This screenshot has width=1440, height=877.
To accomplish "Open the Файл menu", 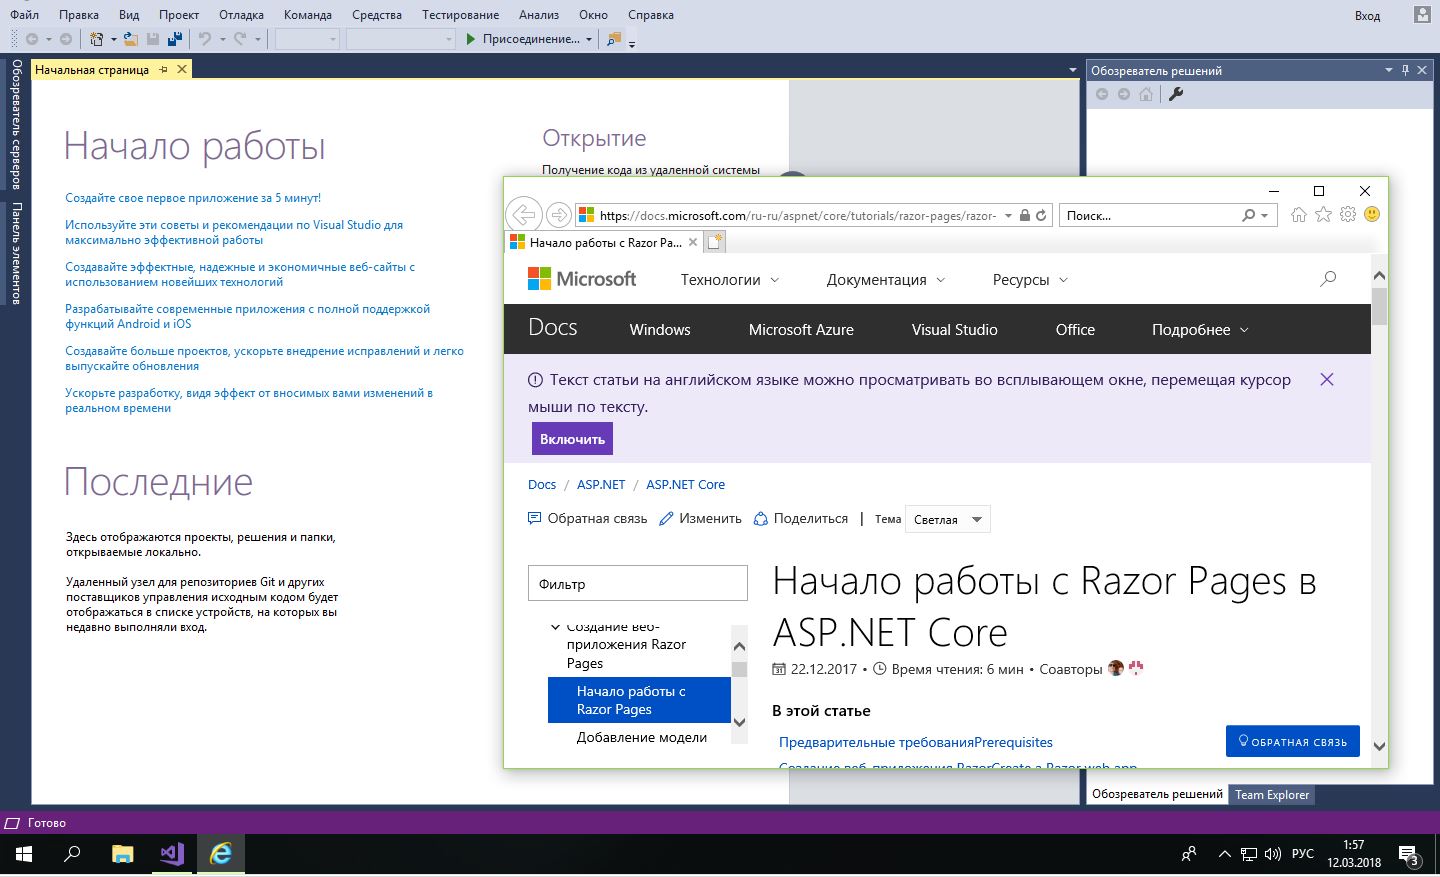I will (25, 15).
